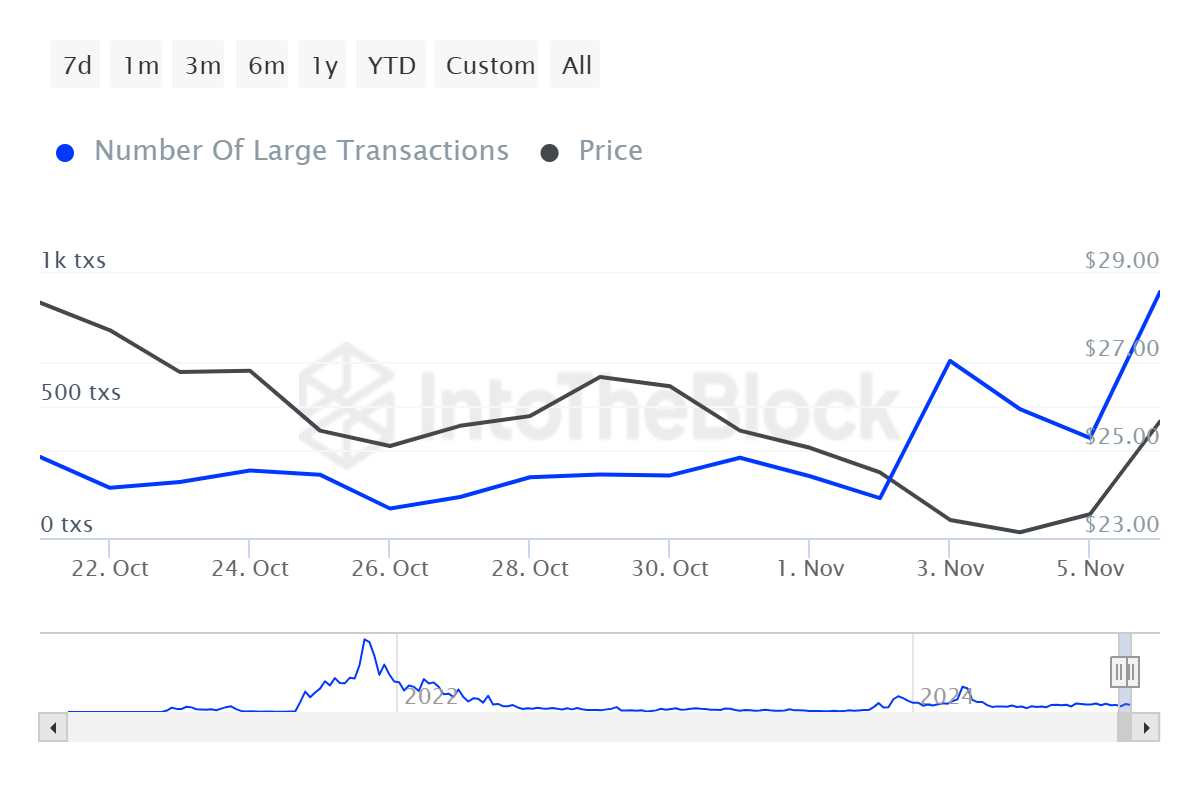
Task: Jump to 2024 in the navigator
Action: (x=946, y=696)
